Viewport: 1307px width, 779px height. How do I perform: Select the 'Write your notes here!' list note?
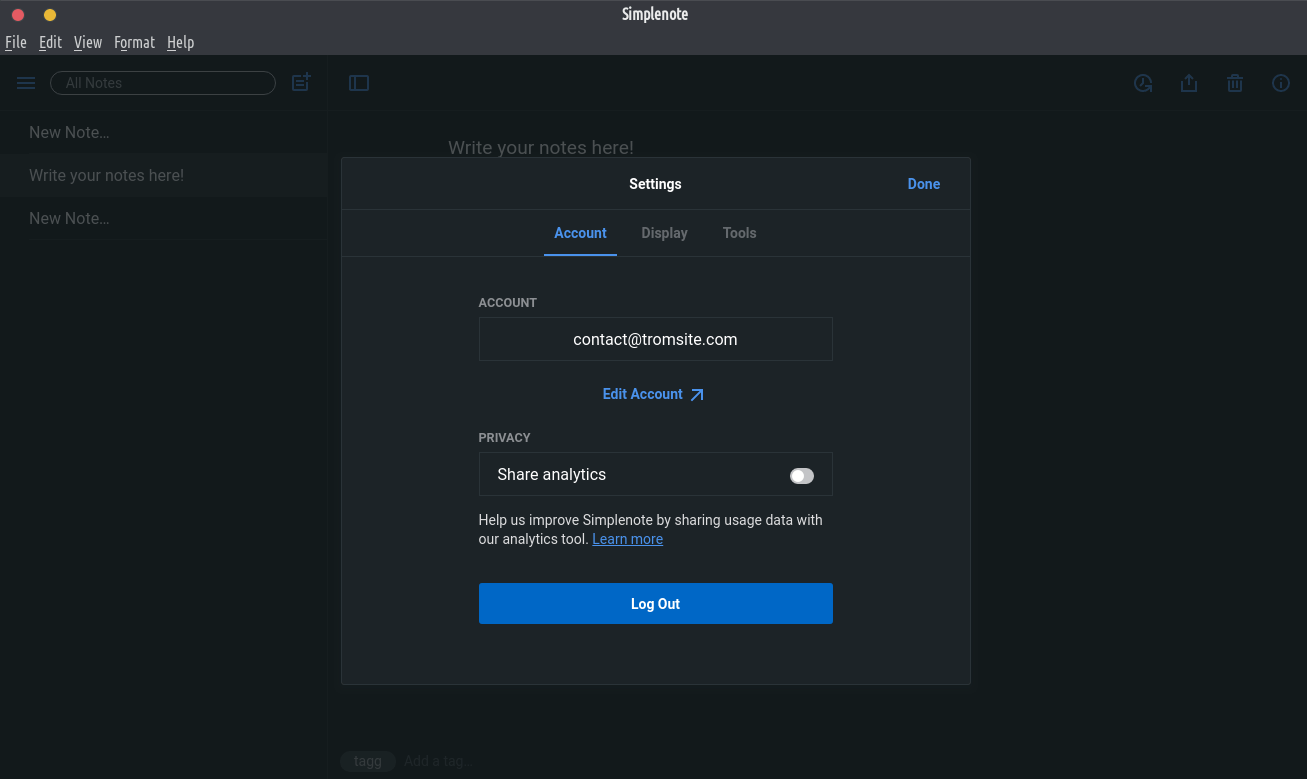click(164, 175)
